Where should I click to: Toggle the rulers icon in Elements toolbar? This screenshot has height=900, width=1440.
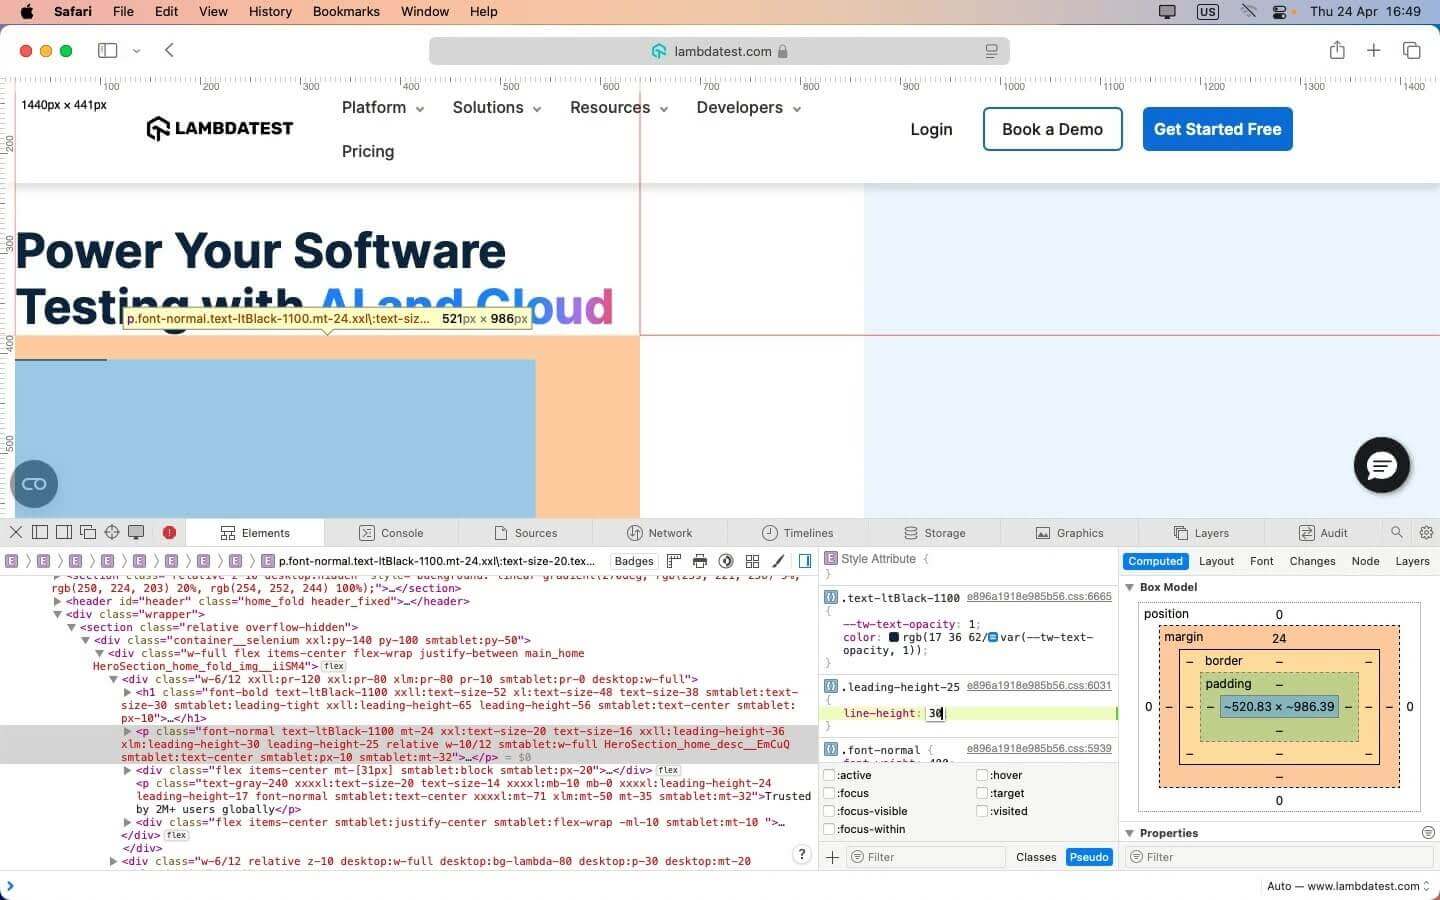[674, 561]
